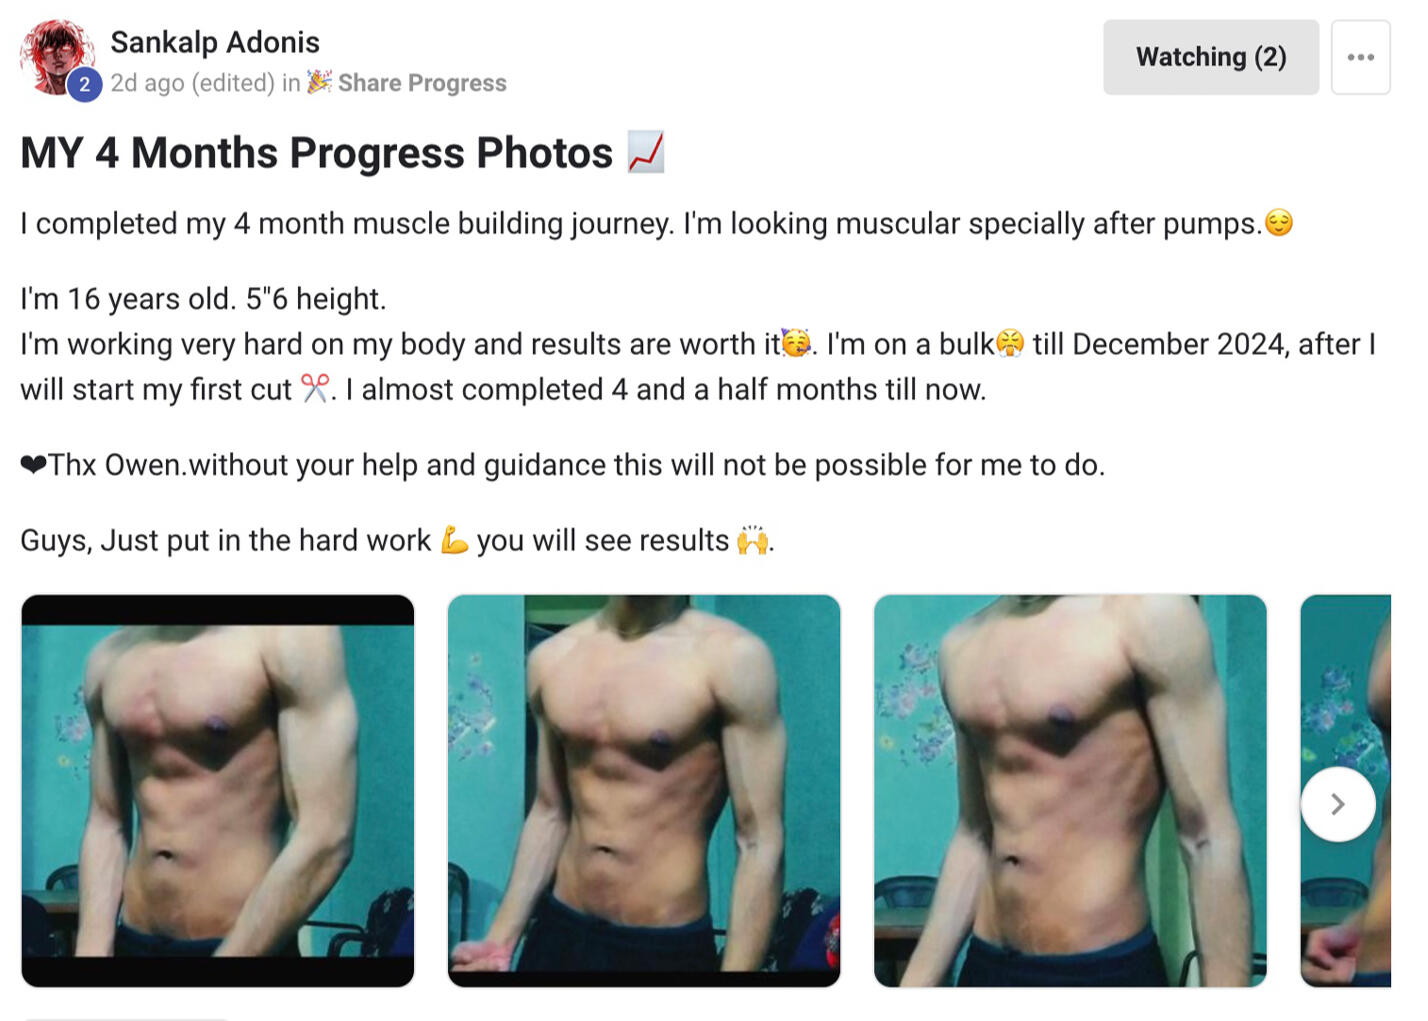This screenshot has width=1428, height=1021.
Task: Toggle the Watching (2) button
Action: pyautogui.click(x=1210, y=57)
